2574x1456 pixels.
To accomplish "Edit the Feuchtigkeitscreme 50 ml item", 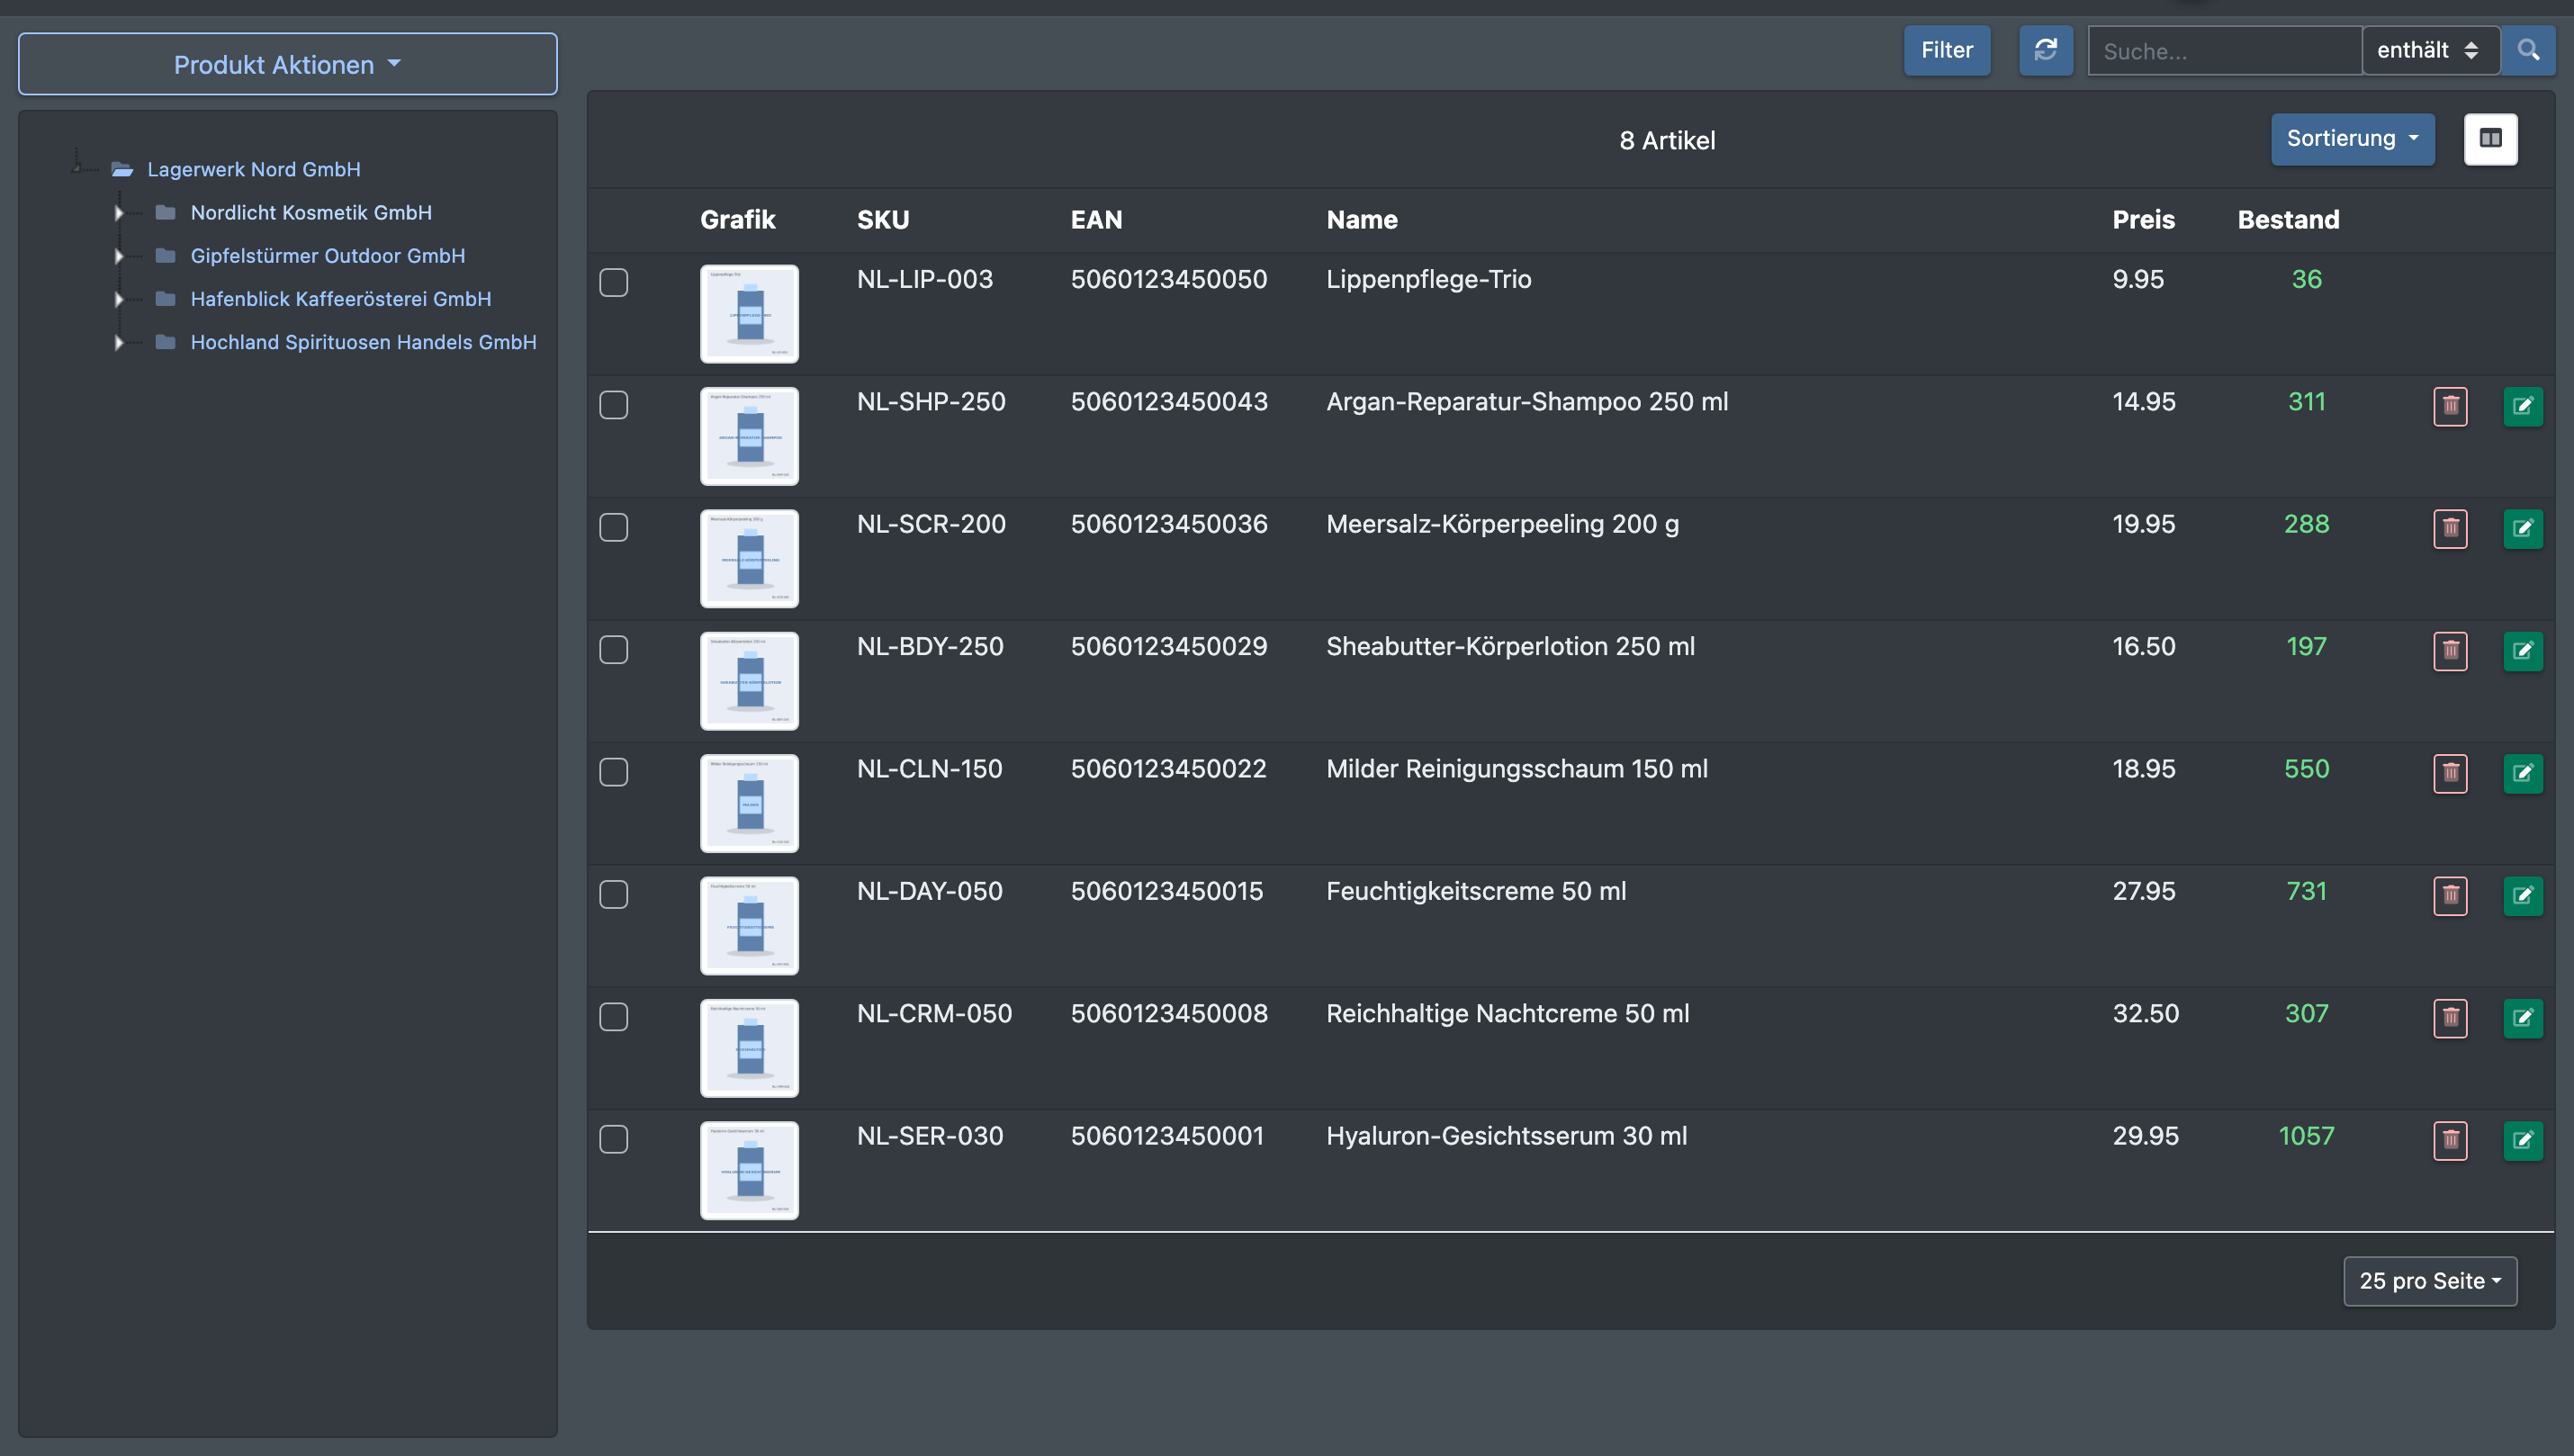I will [x=2523, y=895].
